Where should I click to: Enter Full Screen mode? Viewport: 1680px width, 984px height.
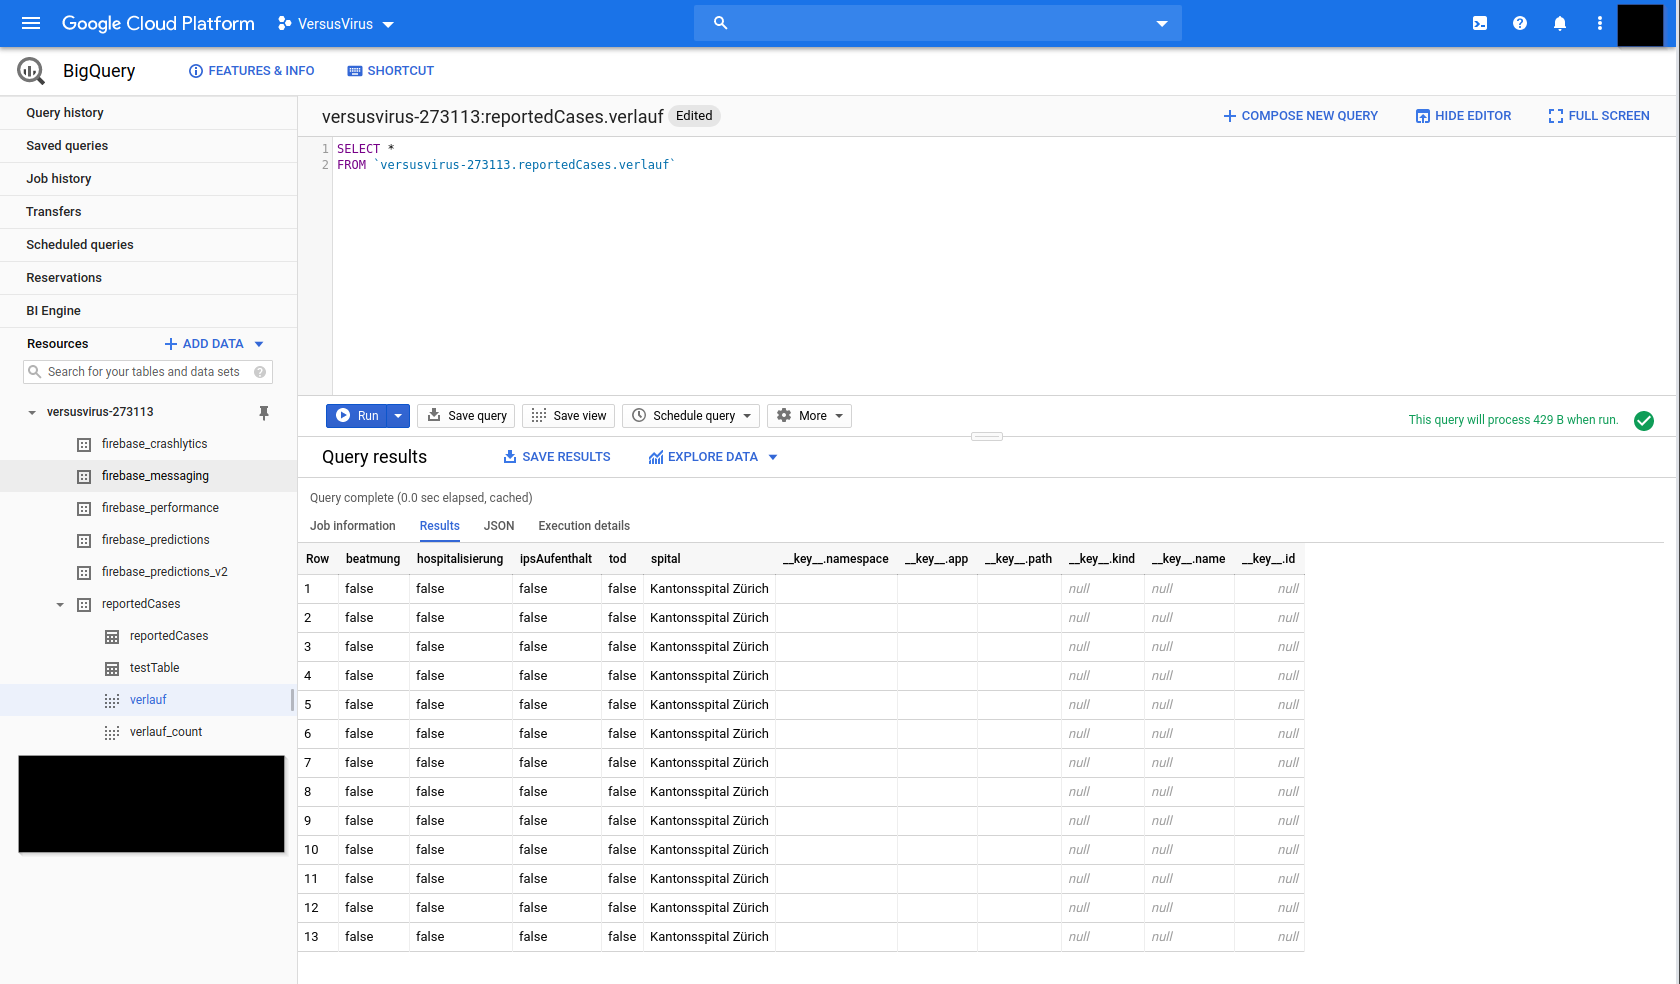click(1599, 116)
